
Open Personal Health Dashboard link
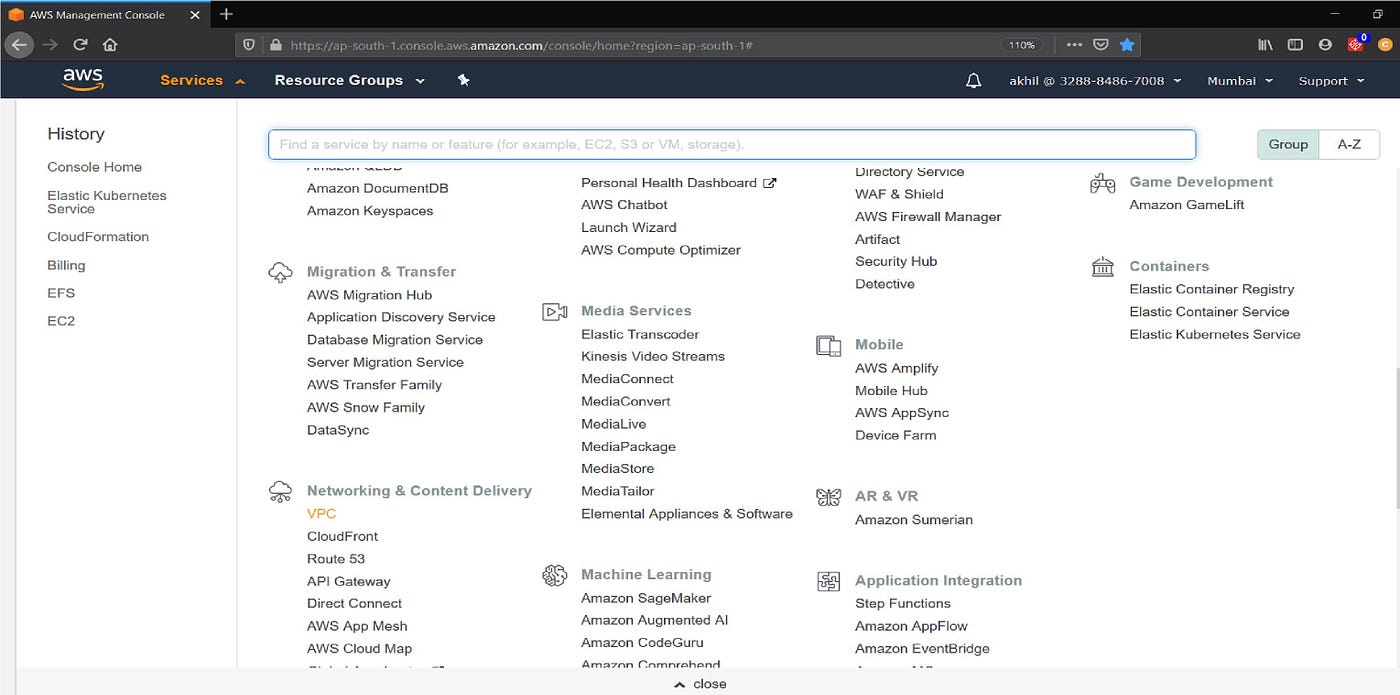678,183
